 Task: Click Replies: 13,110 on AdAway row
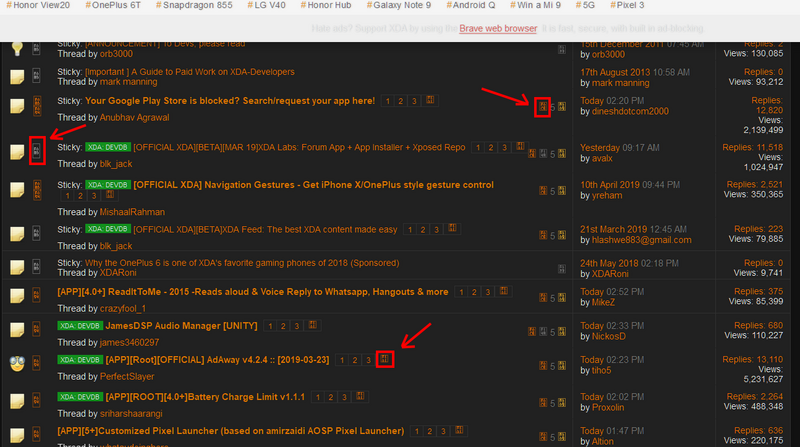pos(753,359)
